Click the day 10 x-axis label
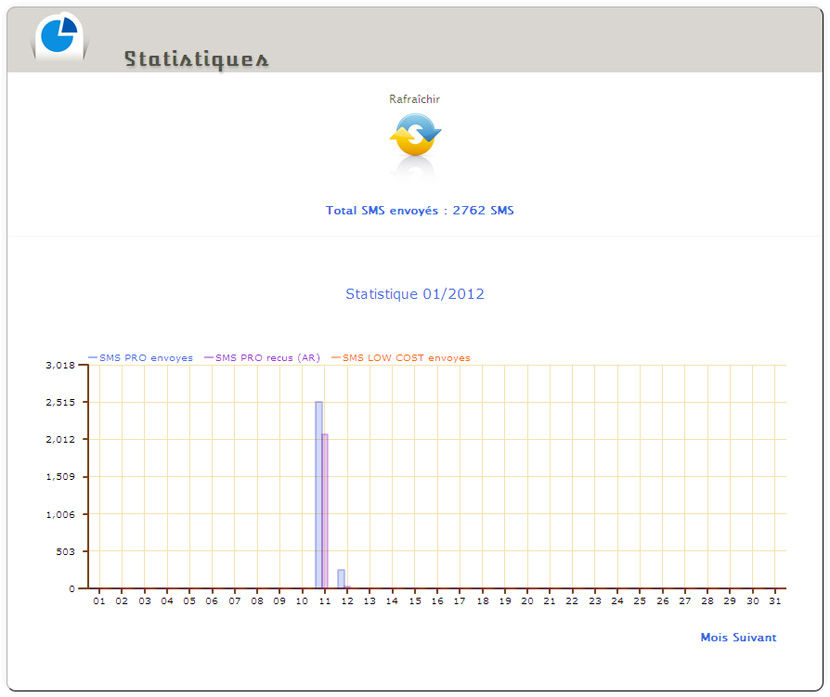The width and height of the screenshot is (830, 697). [302, 601]
